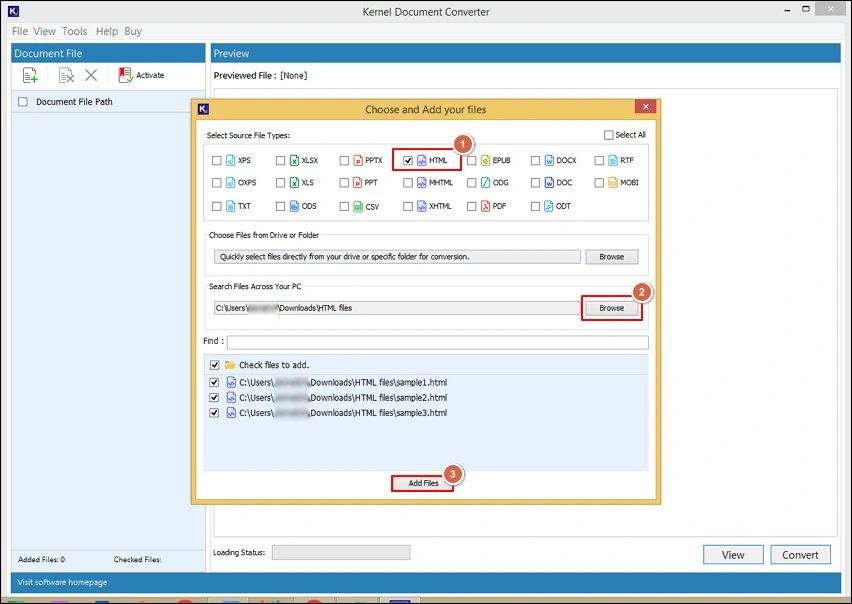Screen dimensions: 852x604
Task: Click Browse under Choose Files from Drive or Folder
Action: [611, 256]
